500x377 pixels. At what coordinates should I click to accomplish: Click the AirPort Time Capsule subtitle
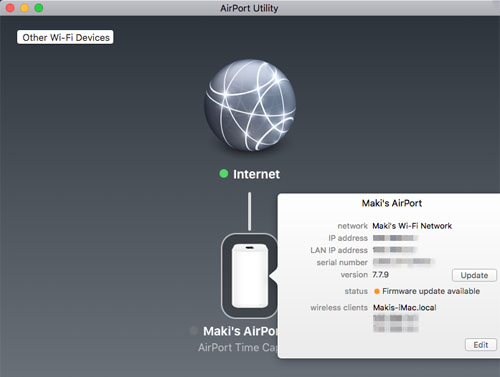tap(238, 348)
